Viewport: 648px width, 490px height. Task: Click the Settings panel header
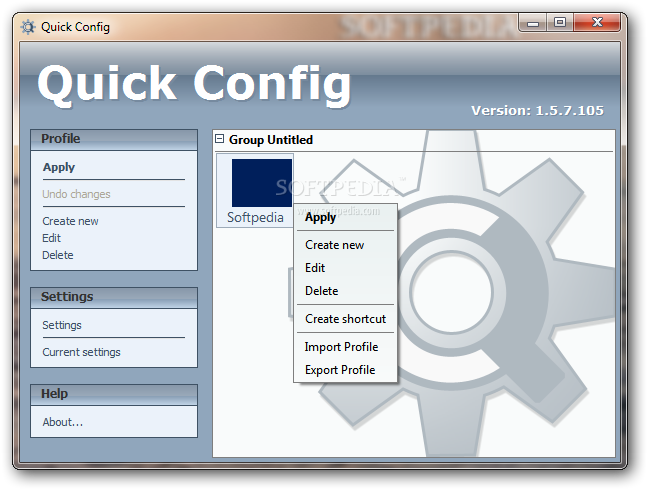click(x=114, y=297)
